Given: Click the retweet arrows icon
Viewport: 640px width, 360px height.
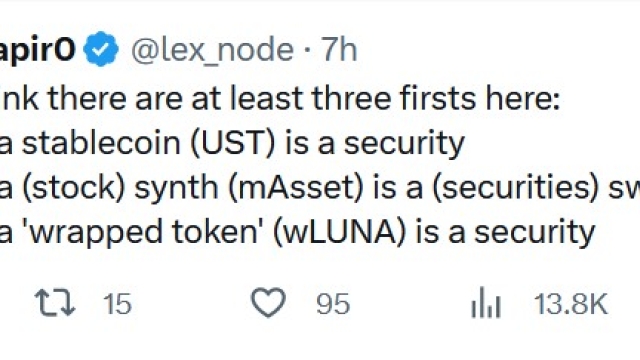Looking at the screenshot, I should [x=55, y=303].
